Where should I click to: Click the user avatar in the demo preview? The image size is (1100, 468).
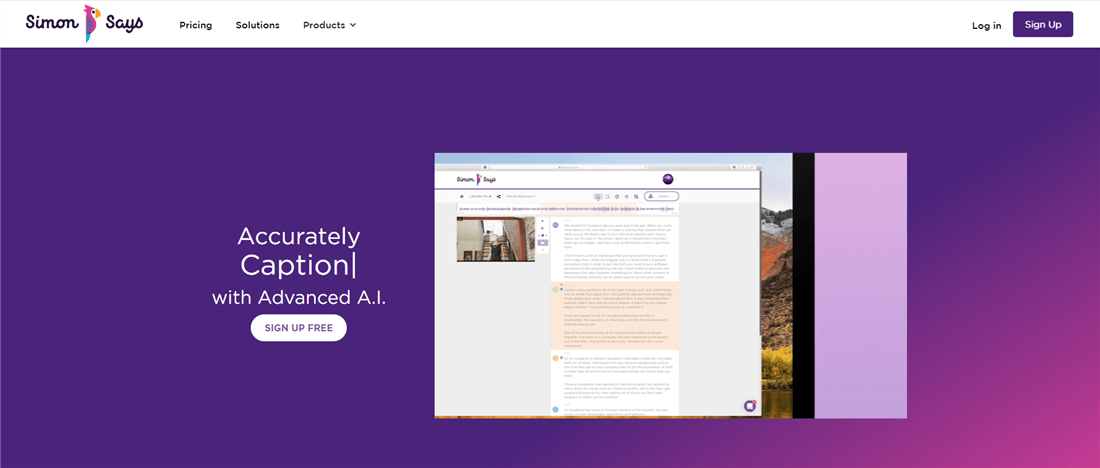click(668, 179)
